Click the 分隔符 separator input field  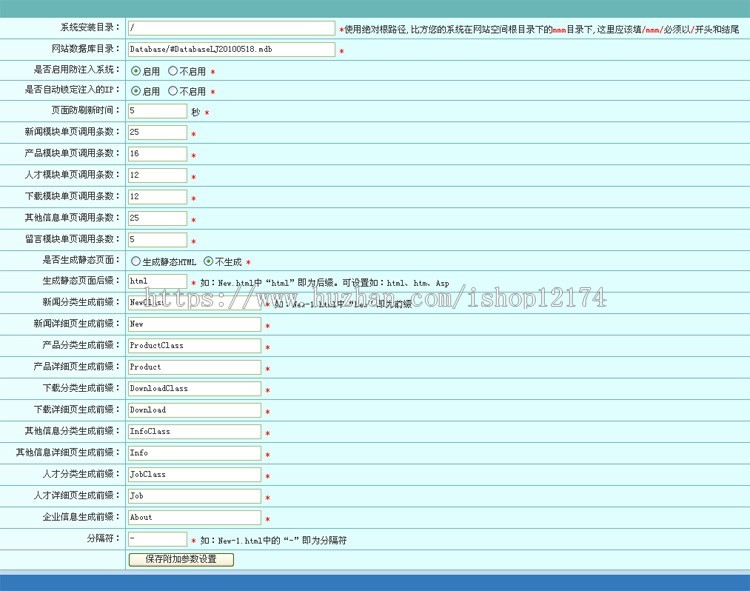click(x=157, y=539)
